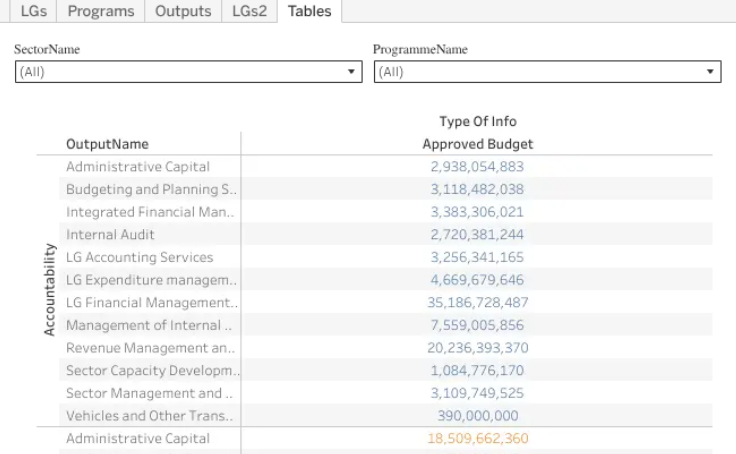Click the Approved Budget column header
Viewport: 736px width, 454px height.
tap(477, 144)
